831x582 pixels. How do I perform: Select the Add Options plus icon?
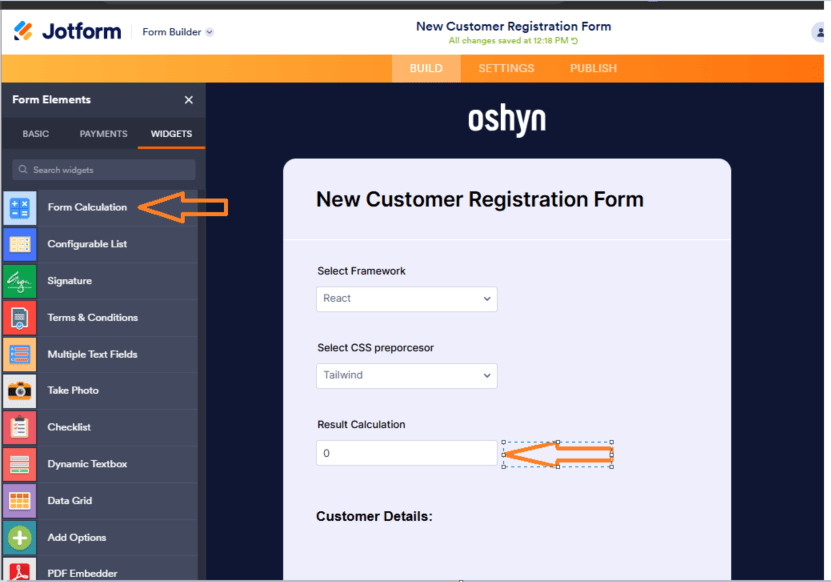[20, 537]
